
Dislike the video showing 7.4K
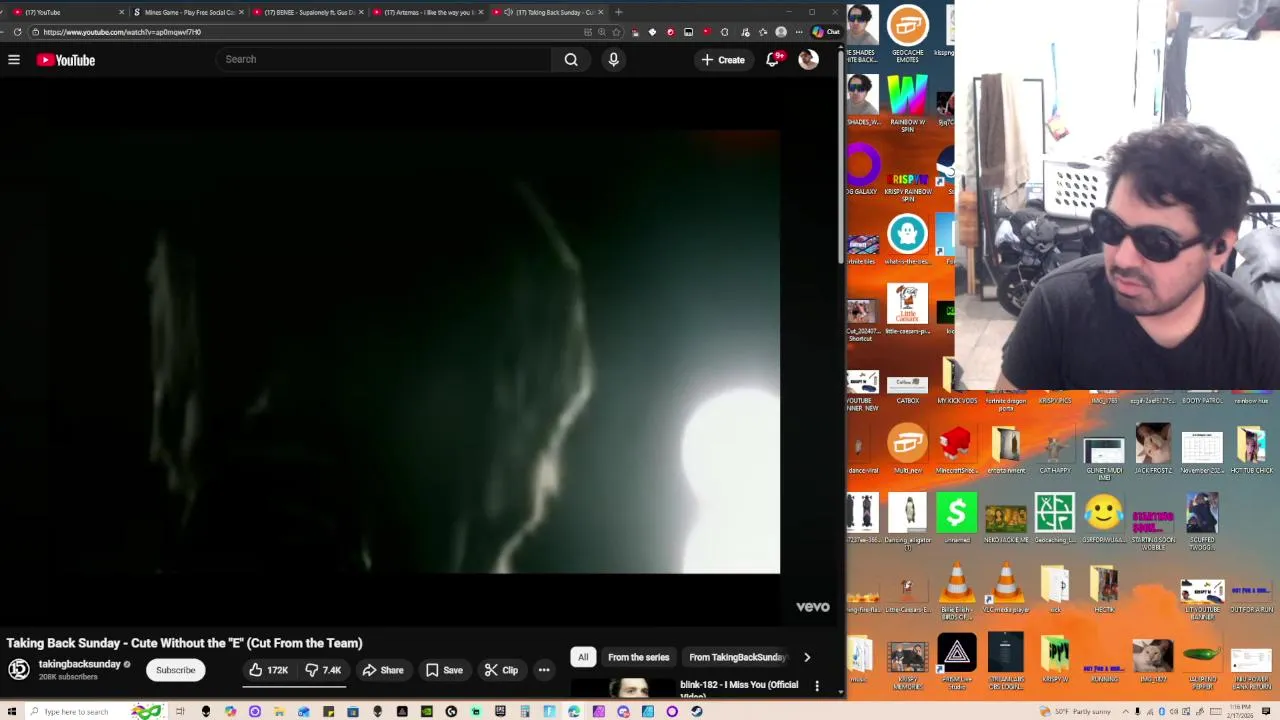click(x=324, y=670)
